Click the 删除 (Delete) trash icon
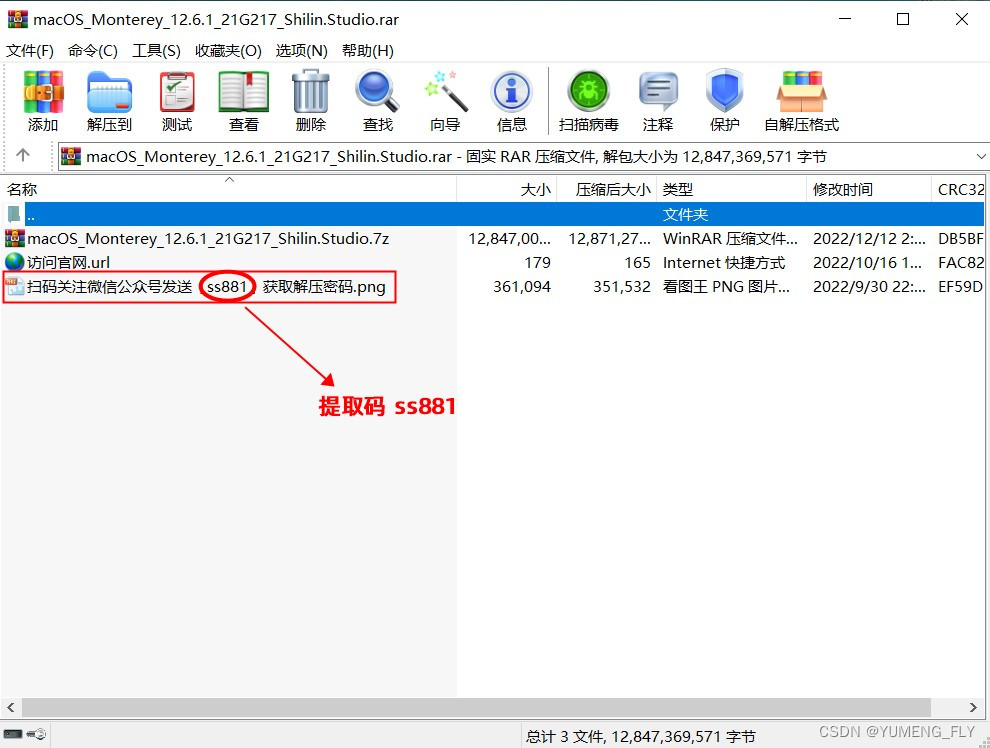This screenshot has width=990, height=748. click(311, 92)
